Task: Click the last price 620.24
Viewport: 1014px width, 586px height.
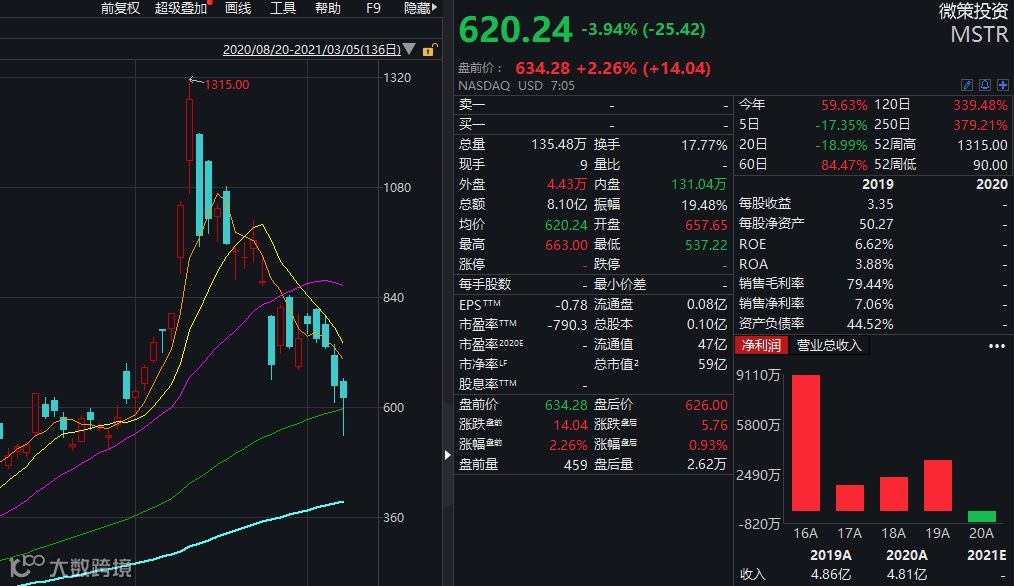Action: [x=515, y=30]
